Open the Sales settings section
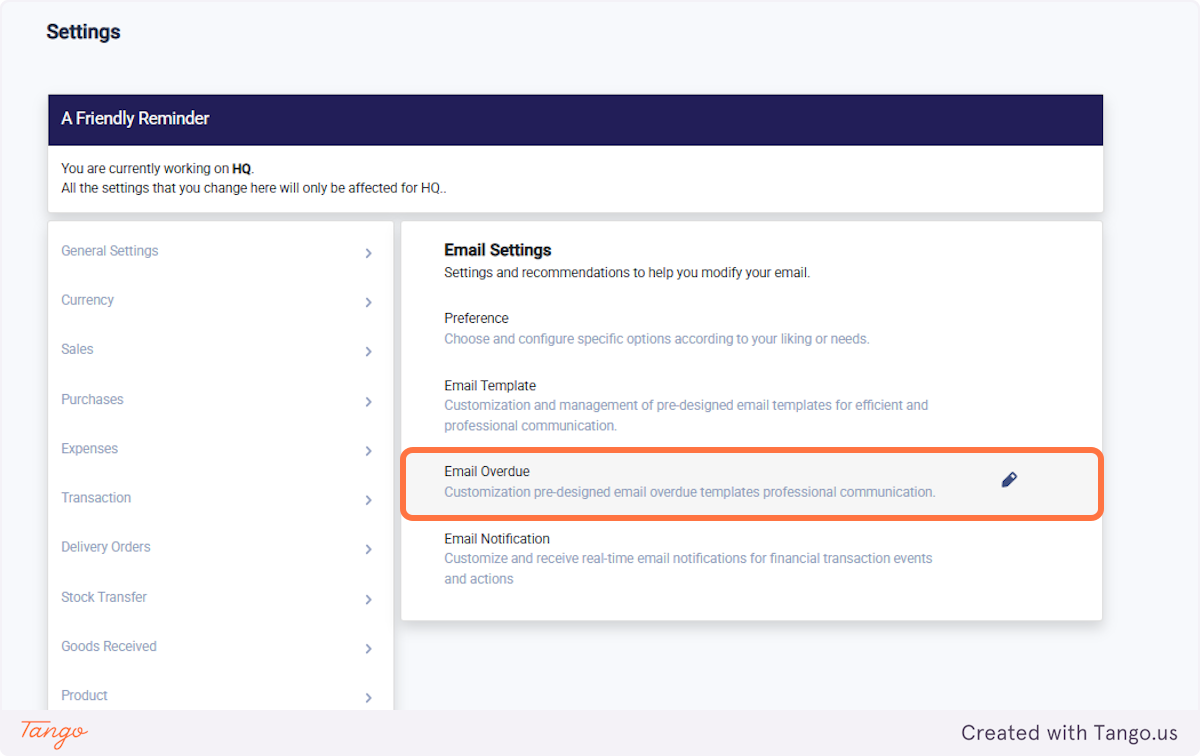This screenshot has height=756, width=1200. coord(77,349)
